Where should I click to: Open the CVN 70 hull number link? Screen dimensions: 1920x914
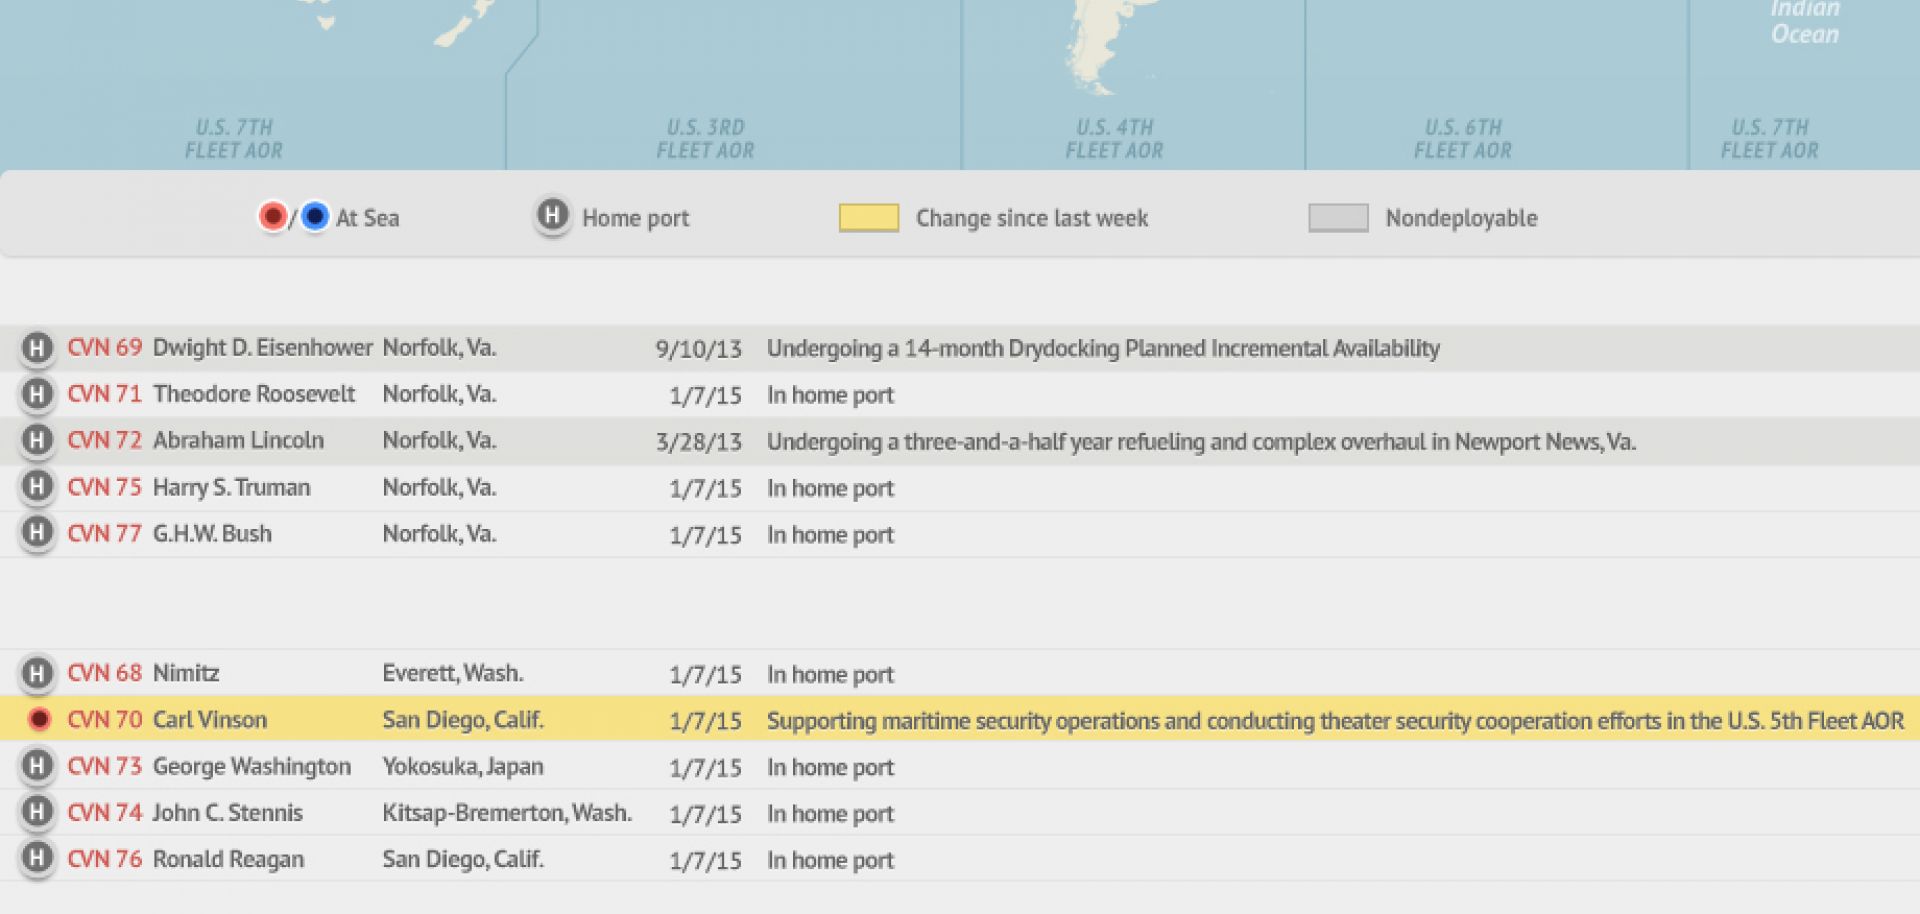tap(104, 720)
